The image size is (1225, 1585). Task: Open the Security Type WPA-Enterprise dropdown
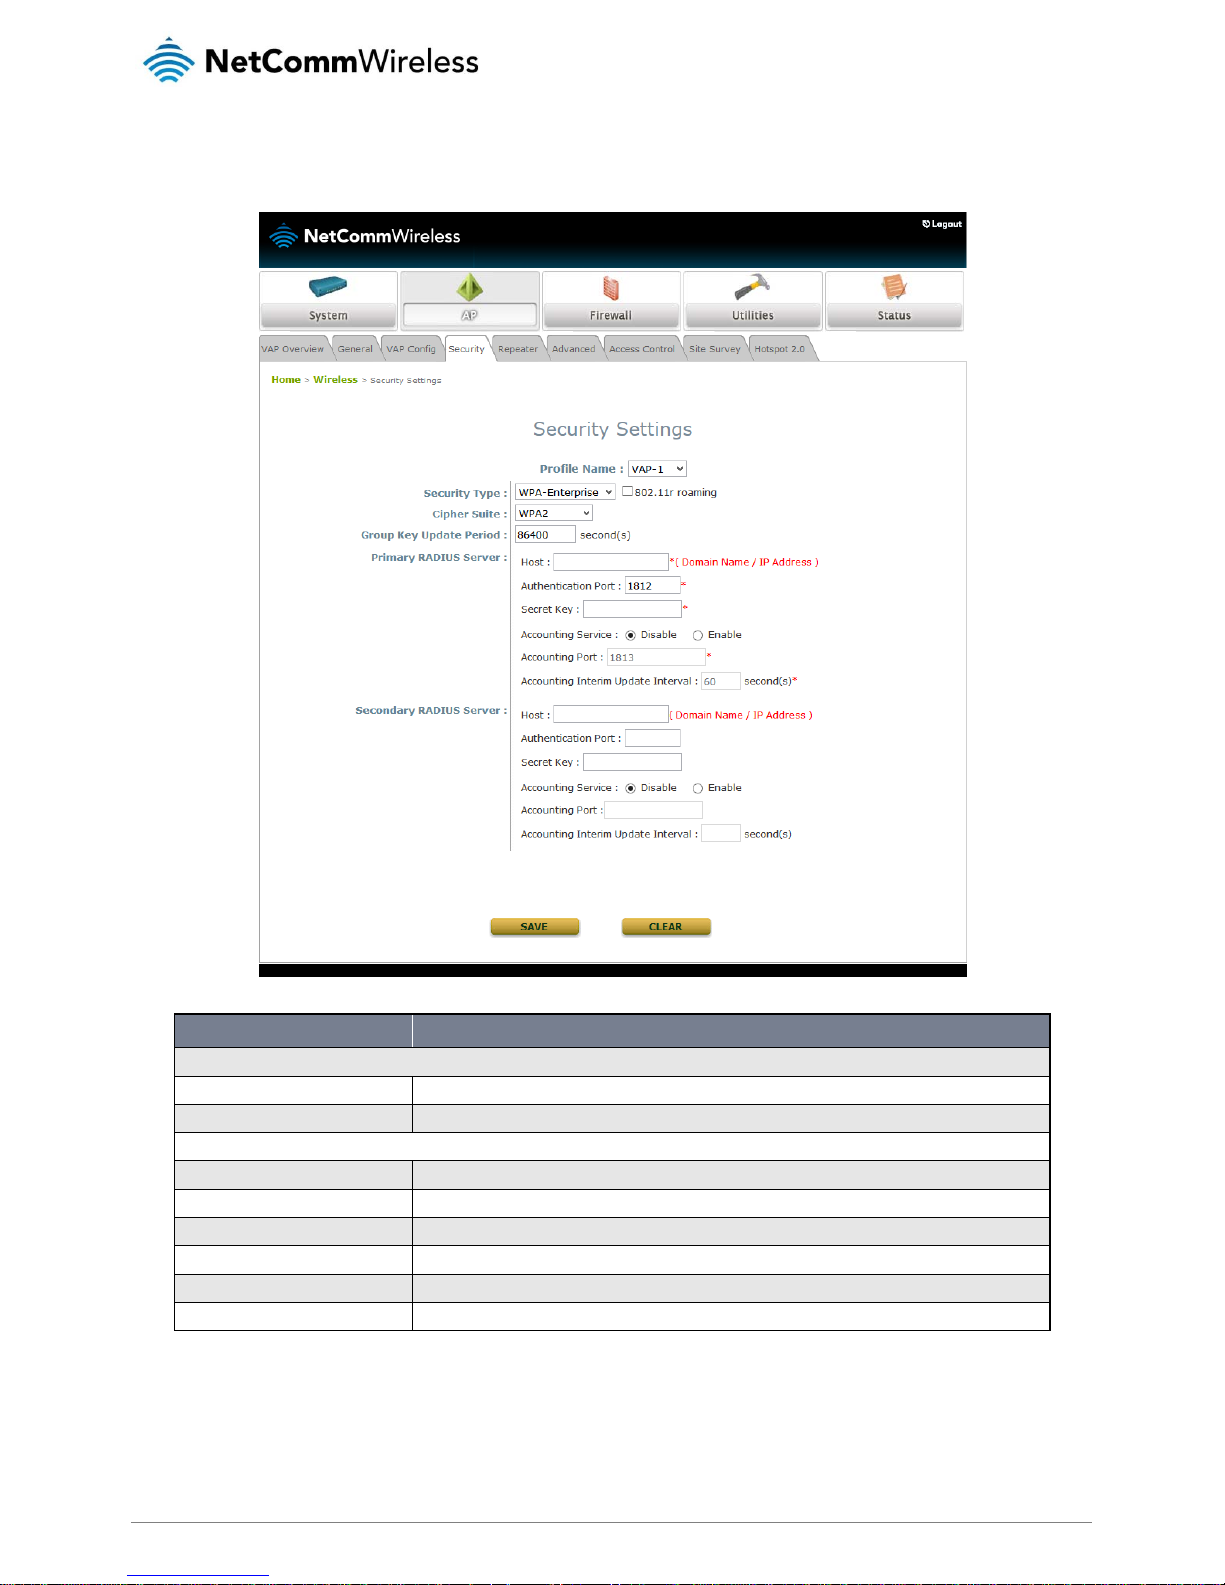(565, 492)
